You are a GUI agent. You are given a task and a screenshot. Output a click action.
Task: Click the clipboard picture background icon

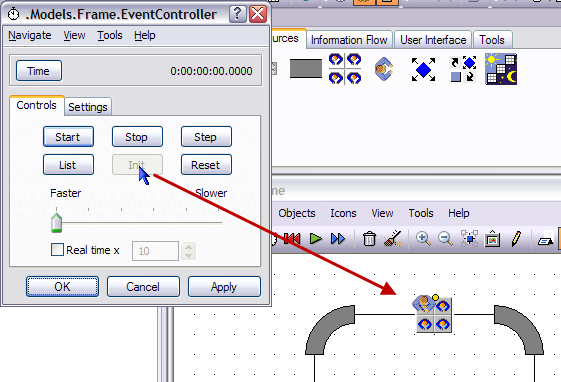(x=492, y=239)
